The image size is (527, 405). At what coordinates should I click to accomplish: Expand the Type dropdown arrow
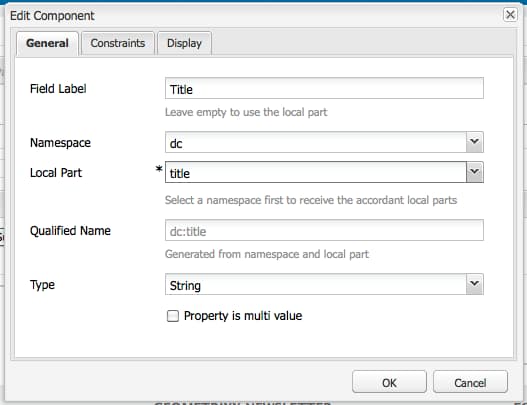[x=475, y=284]
